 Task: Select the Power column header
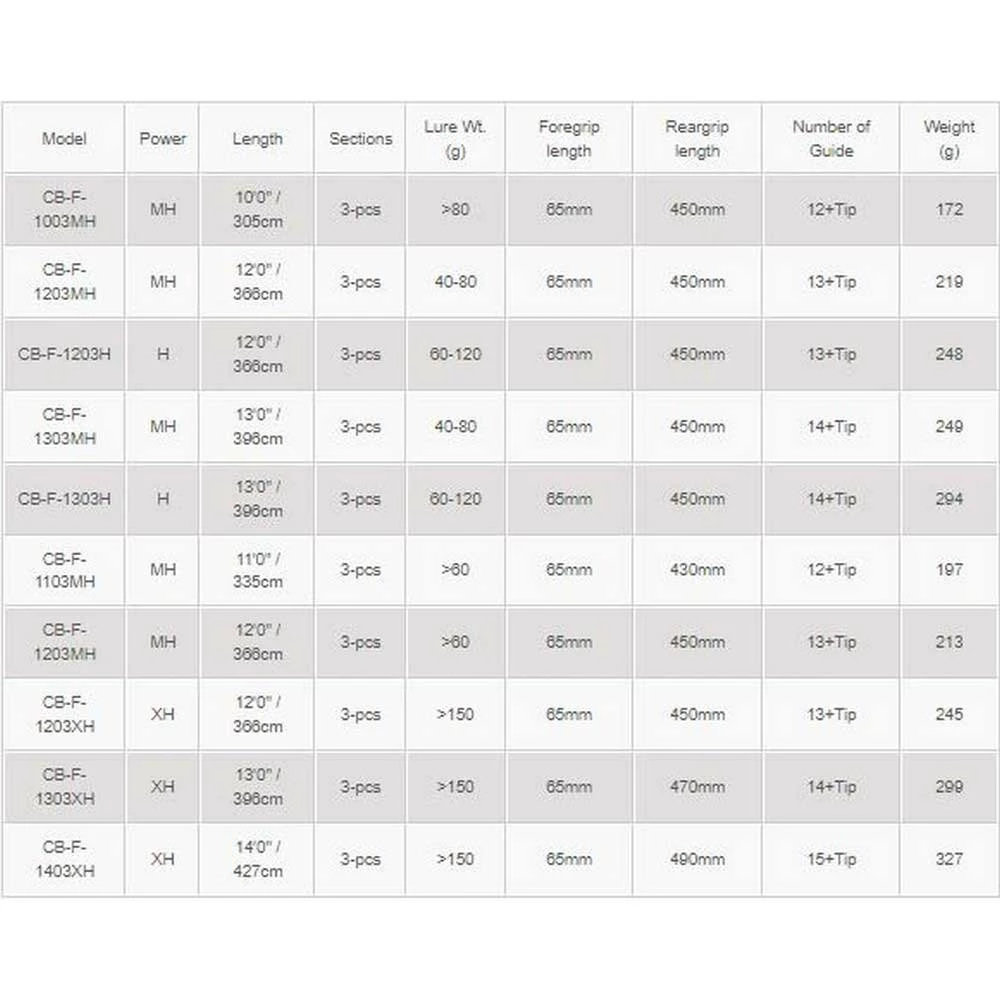[162, 139]
